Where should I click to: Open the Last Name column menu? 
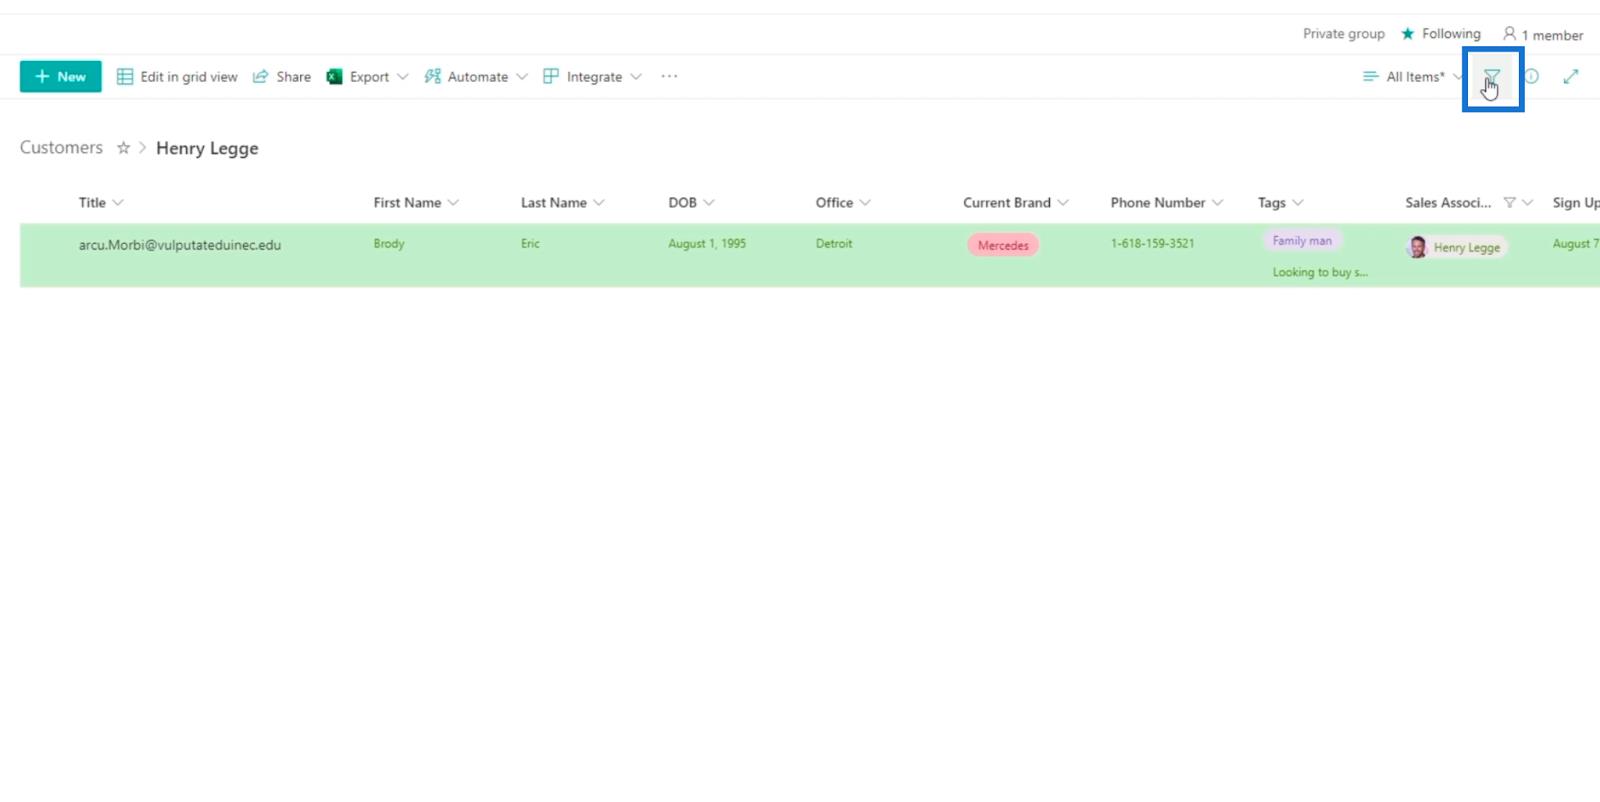(562, 202)
